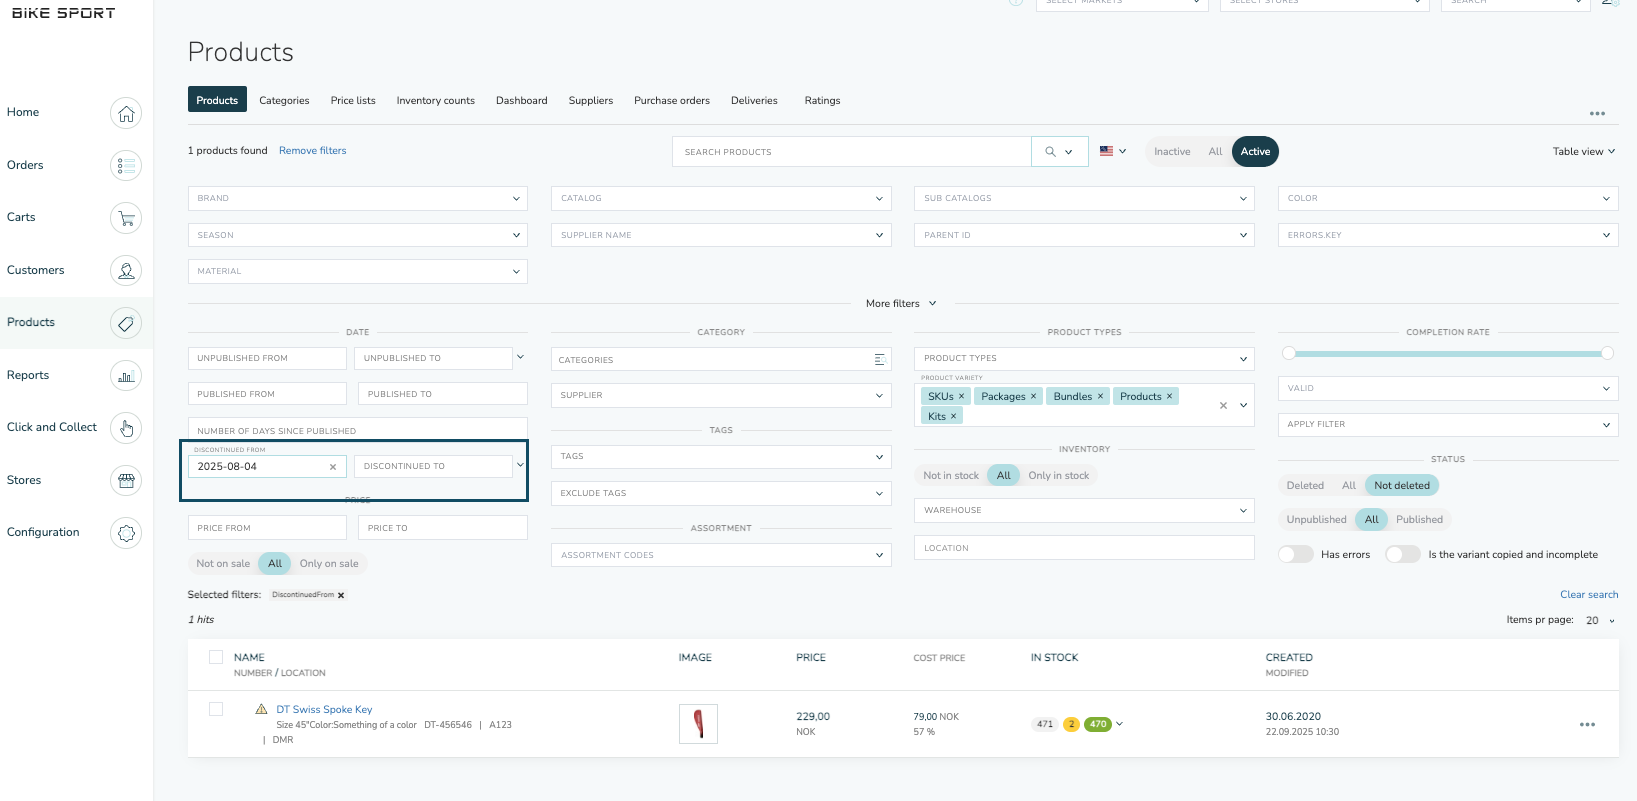1637x801 pixels.
Task: Click the Carts shopping cart icon
Action: click(126, 218)
